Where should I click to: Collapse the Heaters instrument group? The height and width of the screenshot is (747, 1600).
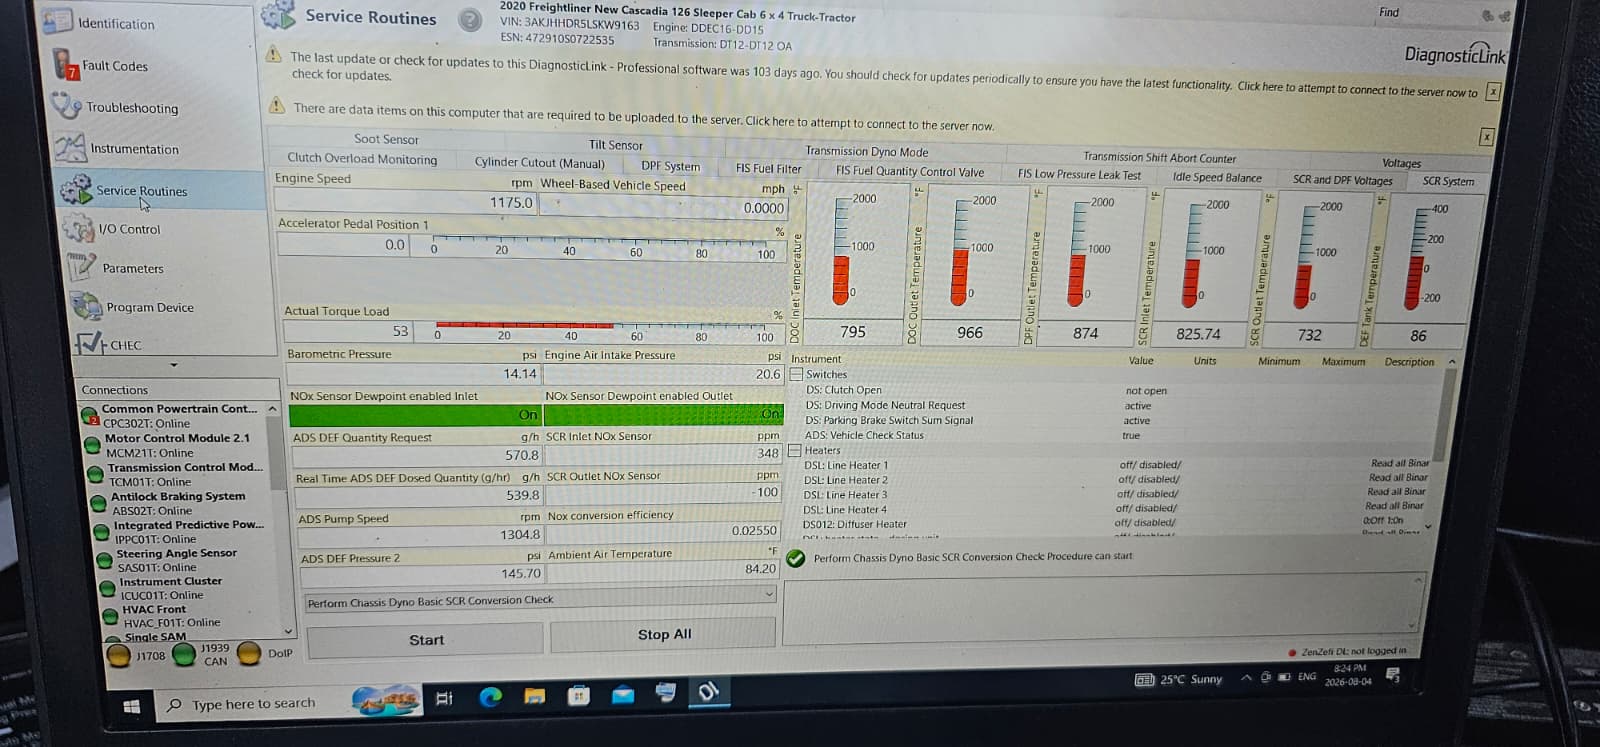[795, 450]
